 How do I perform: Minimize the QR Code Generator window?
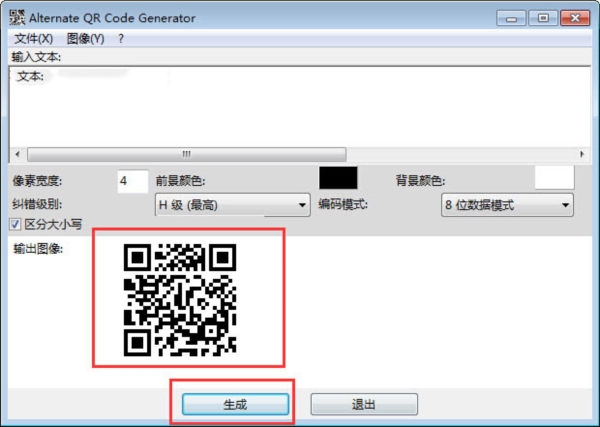(516, 17)
